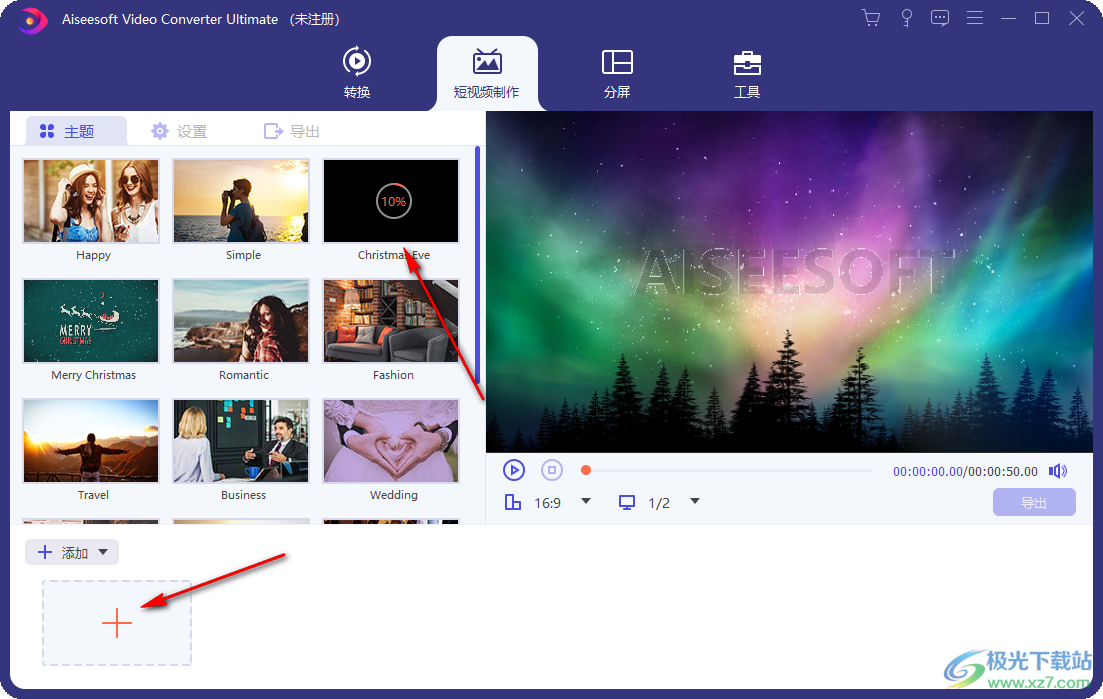
Task: Open the hamburger menu icon
Action: pyautogui.click(x=974, y=18)
